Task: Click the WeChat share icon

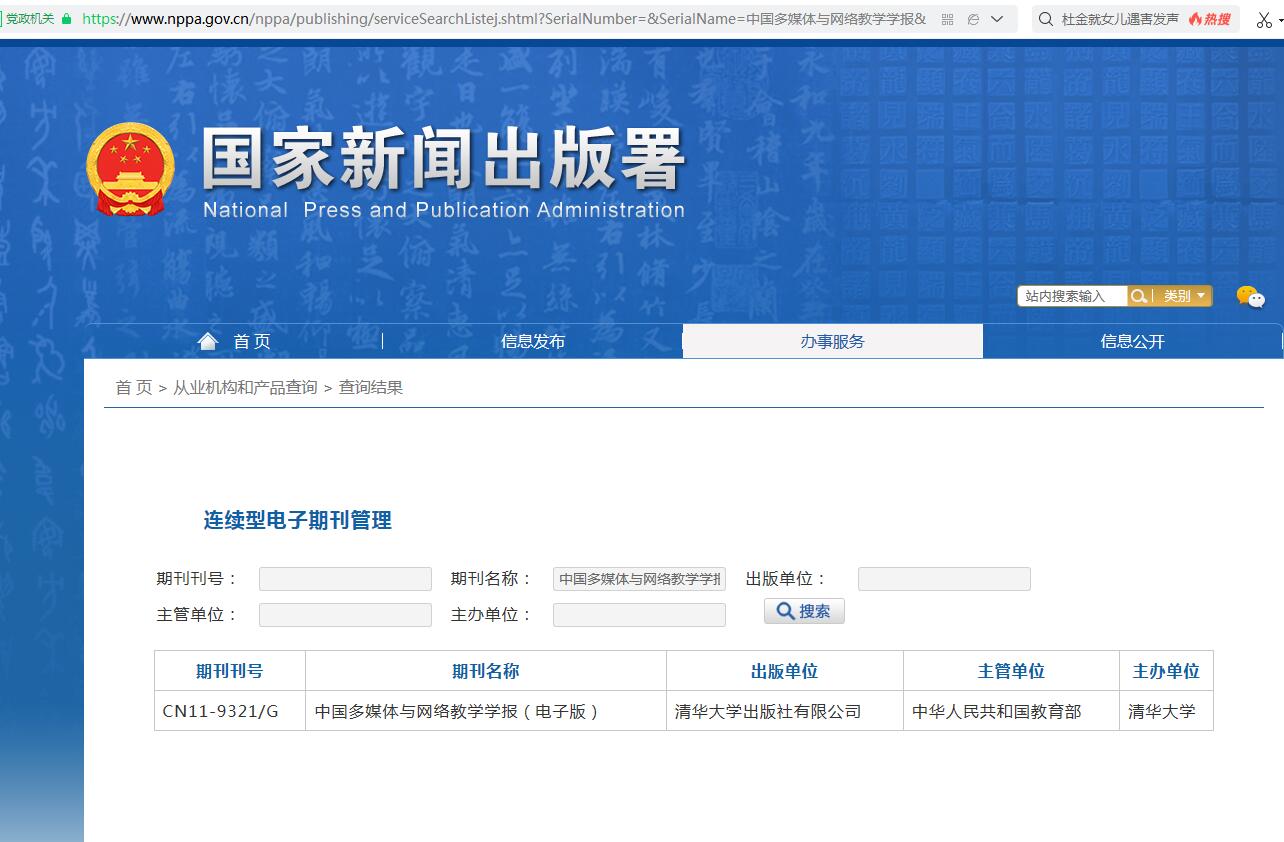Action: click(1251, 297)
